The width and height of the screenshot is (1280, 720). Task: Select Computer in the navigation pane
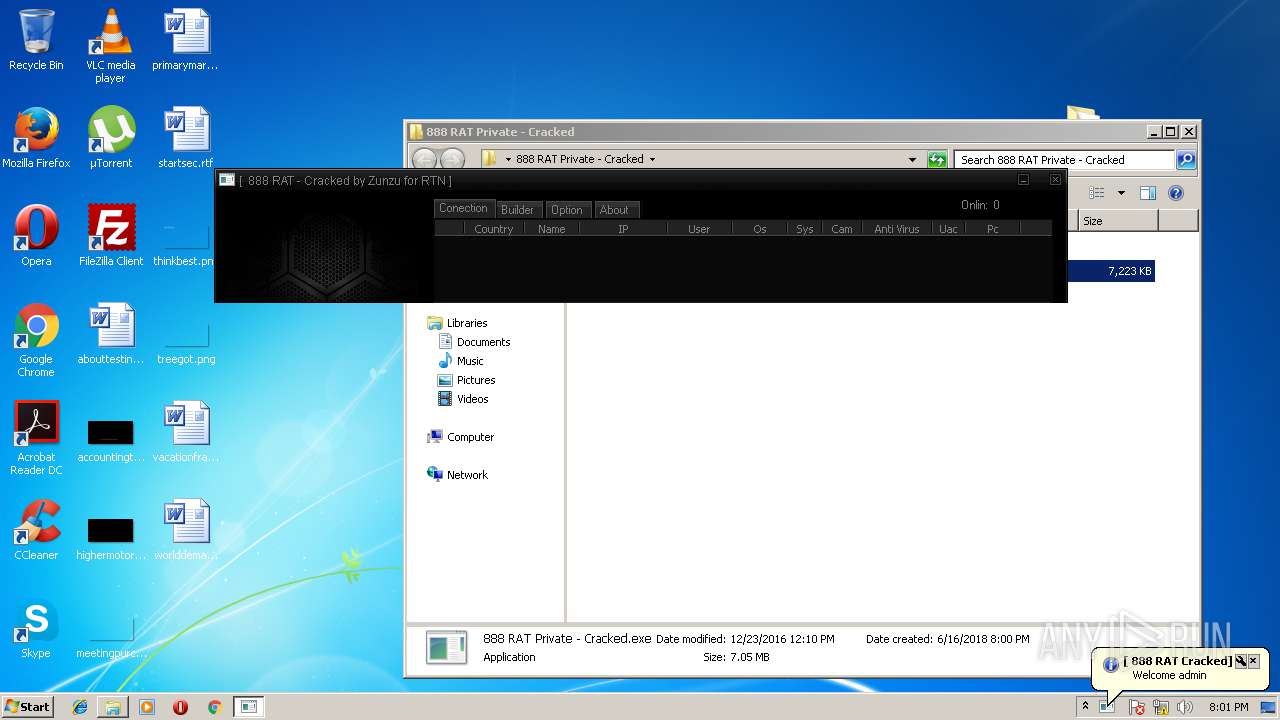coord(470,437)
